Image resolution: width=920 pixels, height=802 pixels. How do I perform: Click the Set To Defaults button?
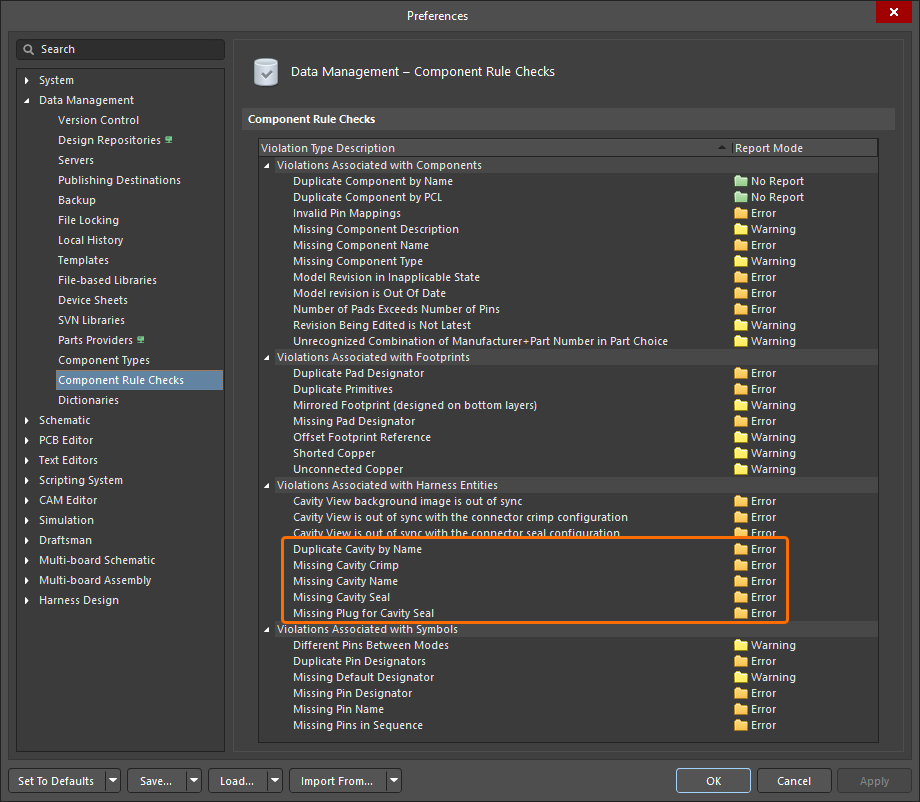[56, 781]
